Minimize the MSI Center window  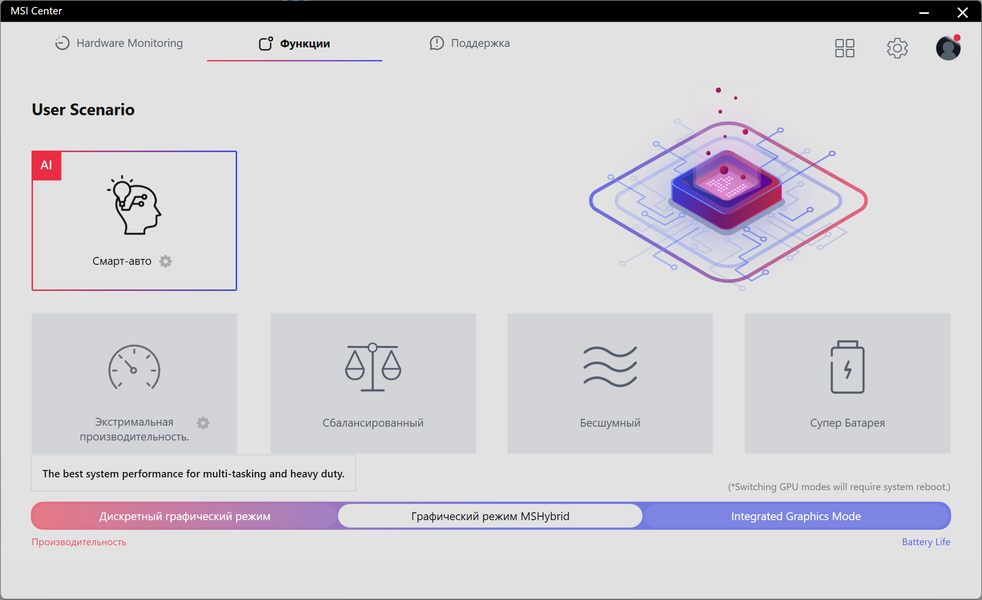pyautogui.click(x=924, y=12)
